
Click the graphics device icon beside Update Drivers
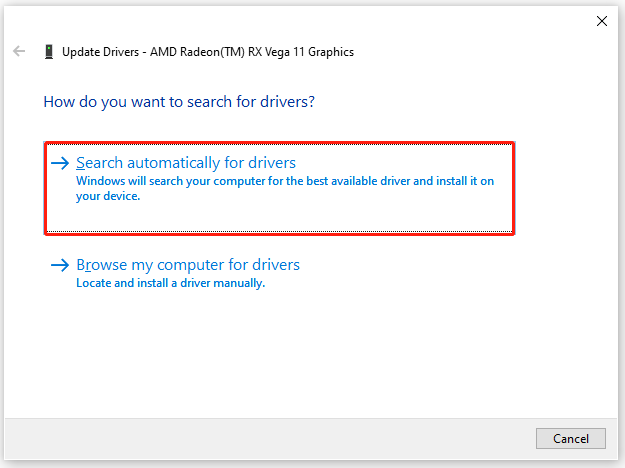(49, 52)
